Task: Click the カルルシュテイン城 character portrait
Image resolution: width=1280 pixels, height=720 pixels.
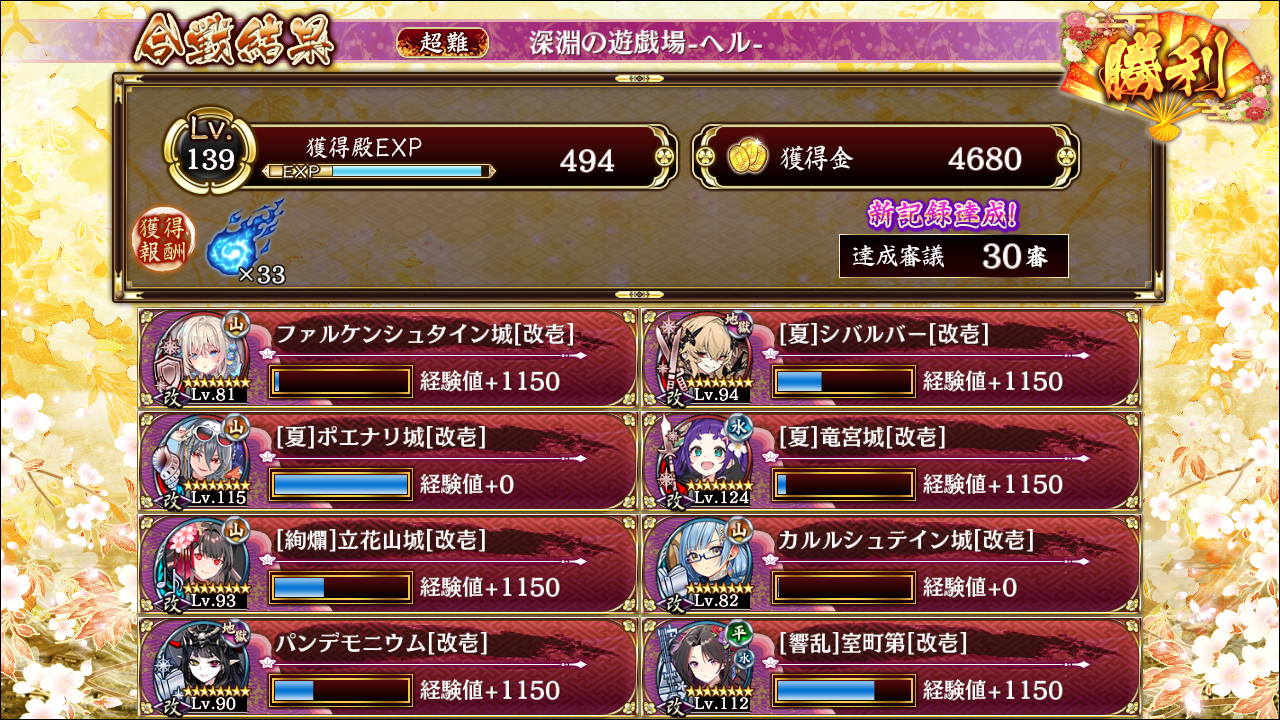Action: click(x=706, y=563)
